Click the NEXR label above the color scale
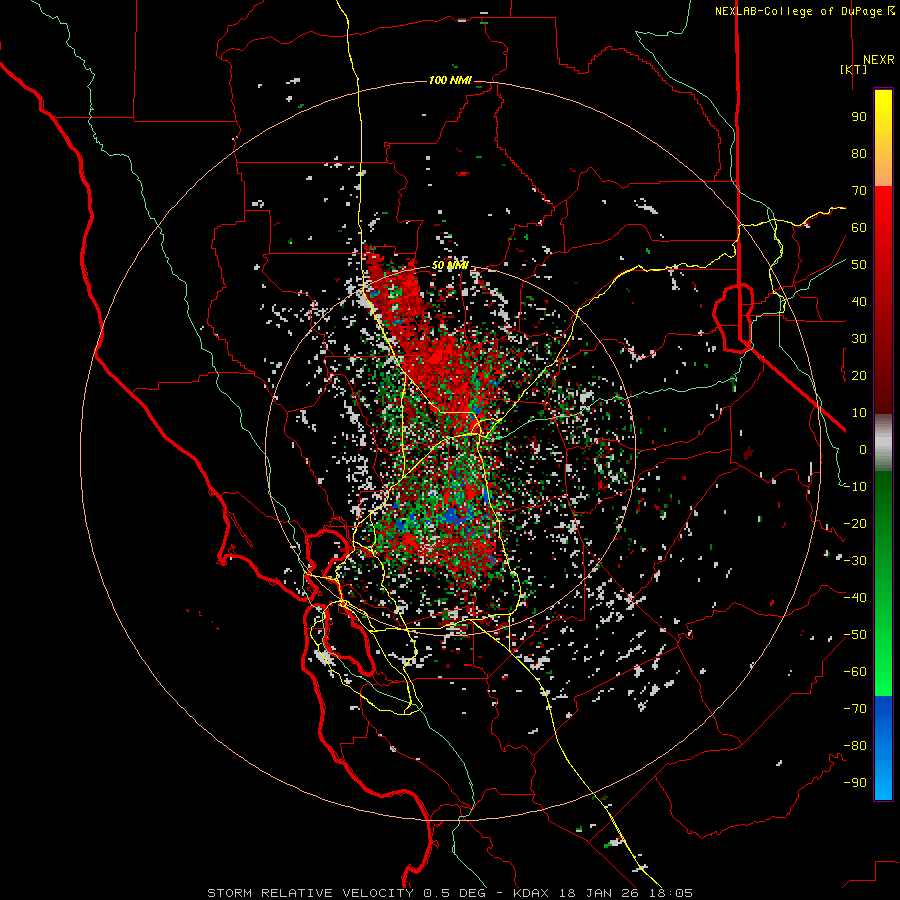The width and height of the screenshot is (900, 900). pos(878,60)
